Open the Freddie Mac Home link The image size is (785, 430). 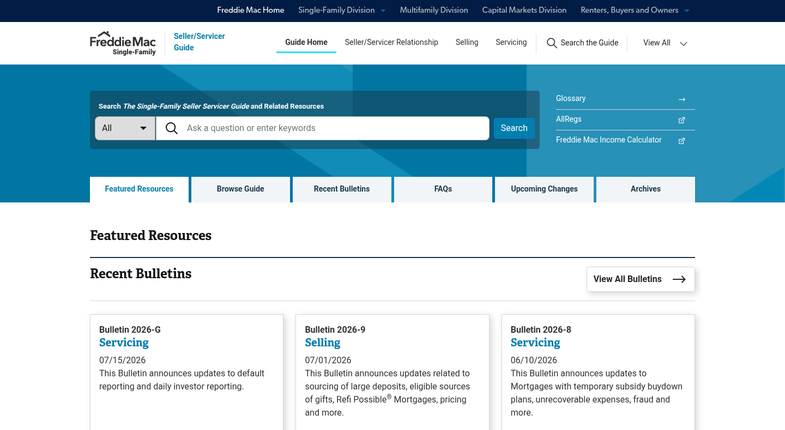[250, 10]
